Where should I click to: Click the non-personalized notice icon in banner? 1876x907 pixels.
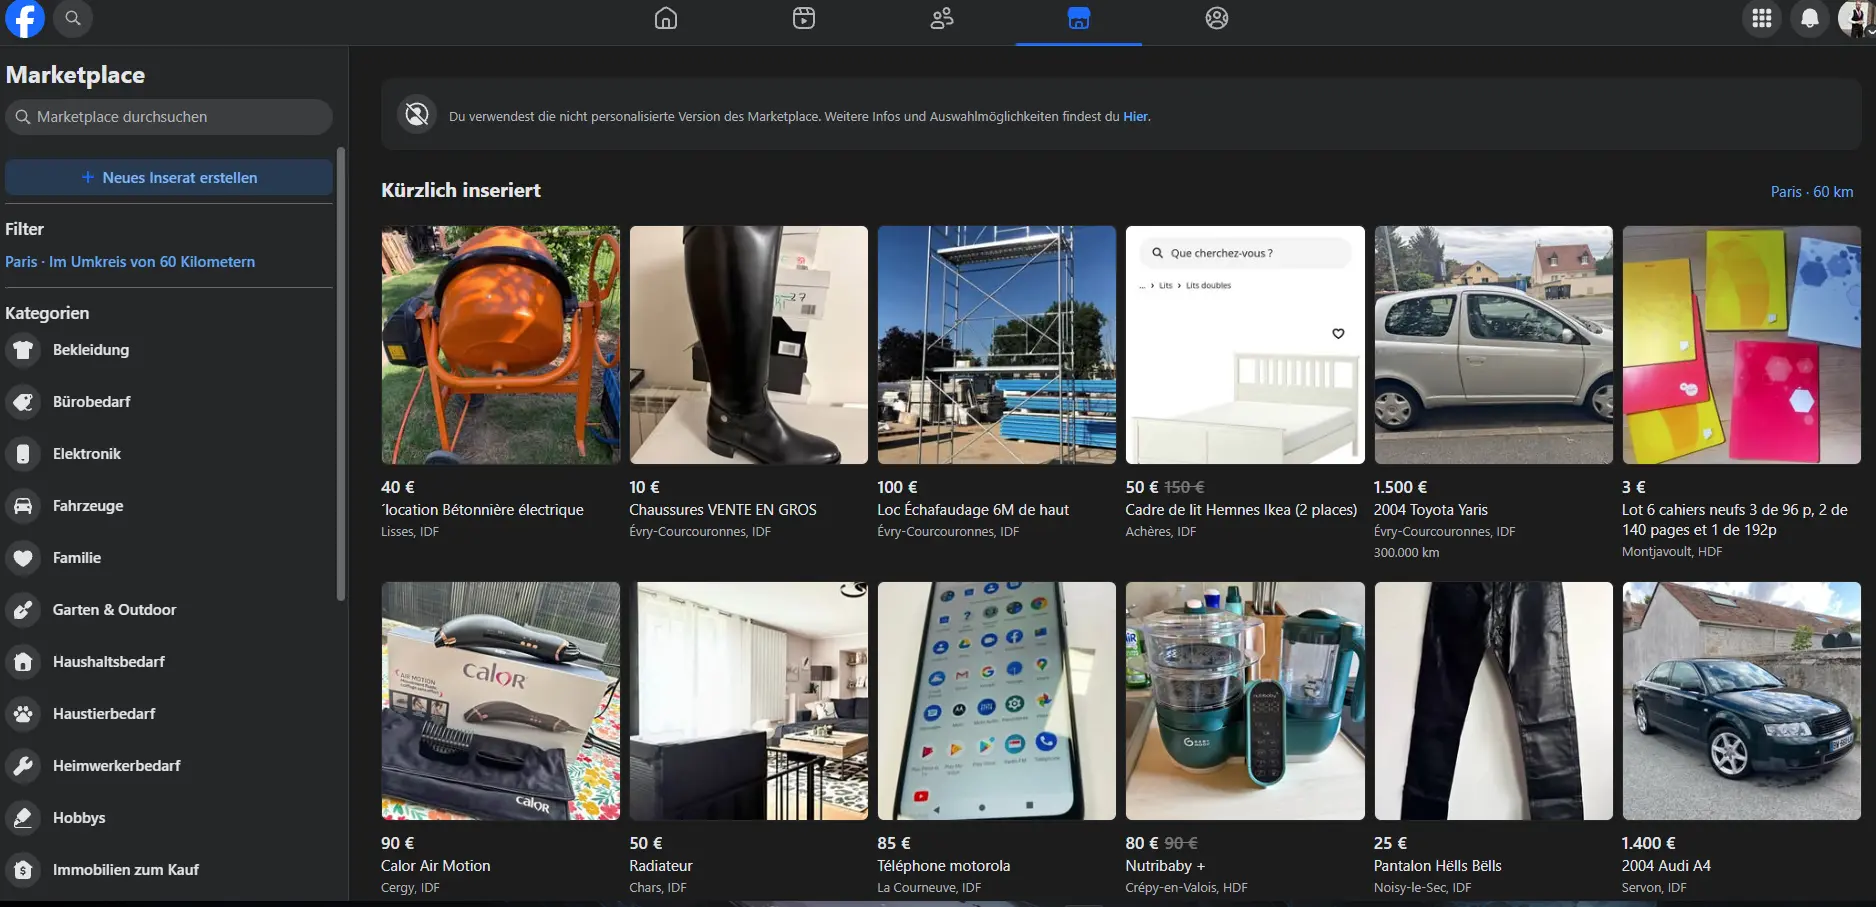tap(417, 115)
